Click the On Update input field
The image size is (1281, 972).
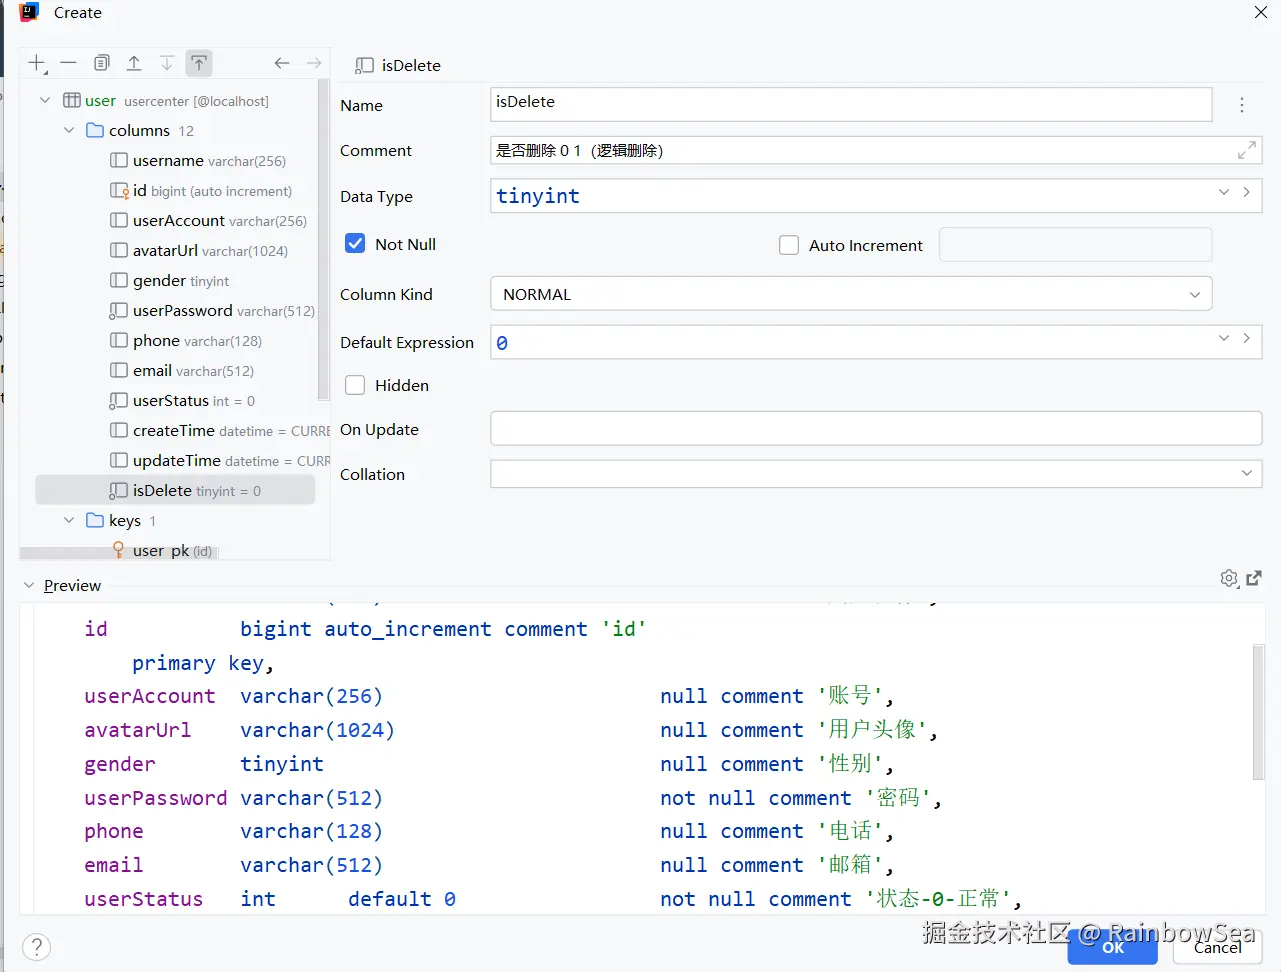(x=875, y=429)
